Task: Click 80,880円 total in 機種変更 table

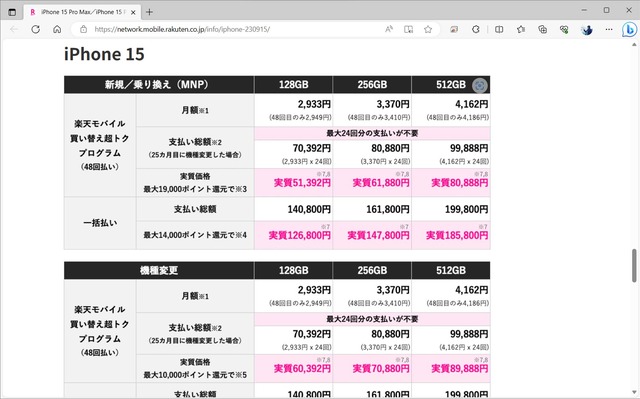Action: pyautogui.click(x=390, y=334)
